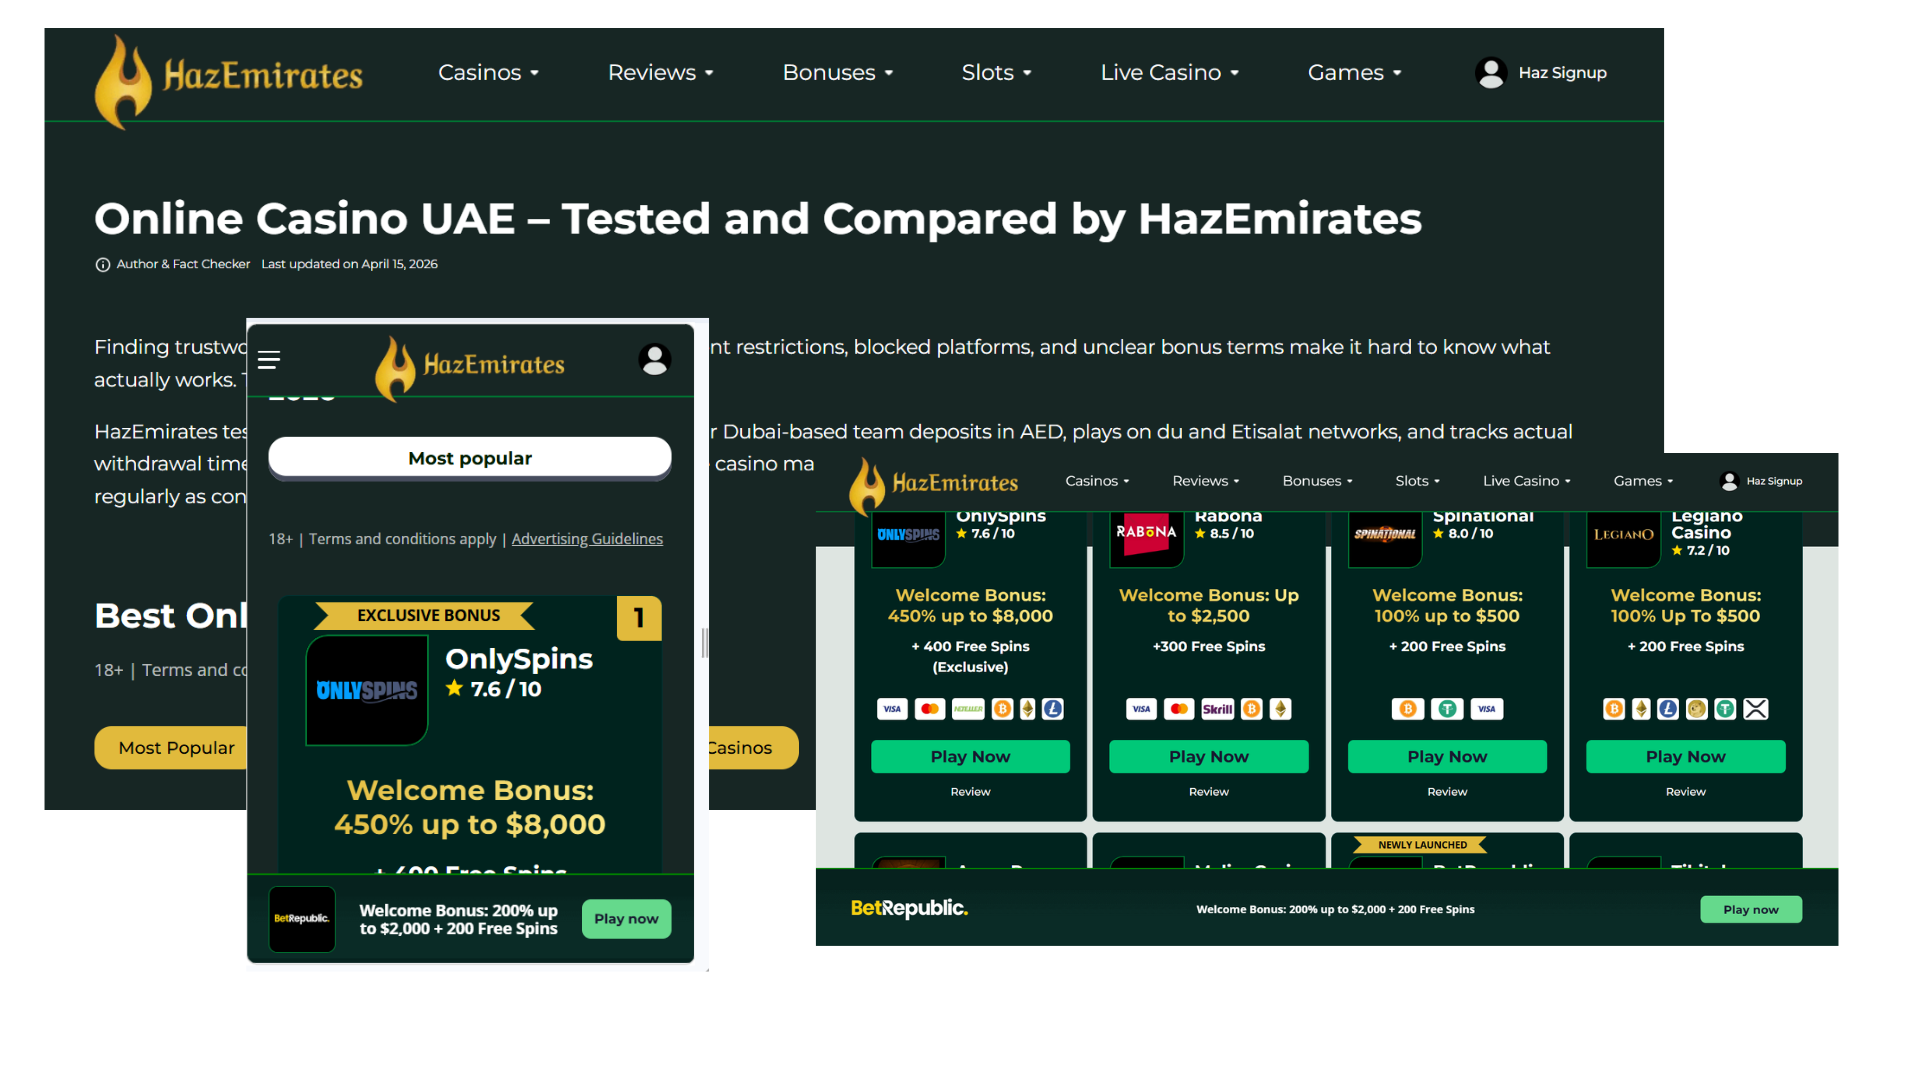
Task: Open the Bonuses dropdown in the main desktop header
Action: click(x=837, y=73)
